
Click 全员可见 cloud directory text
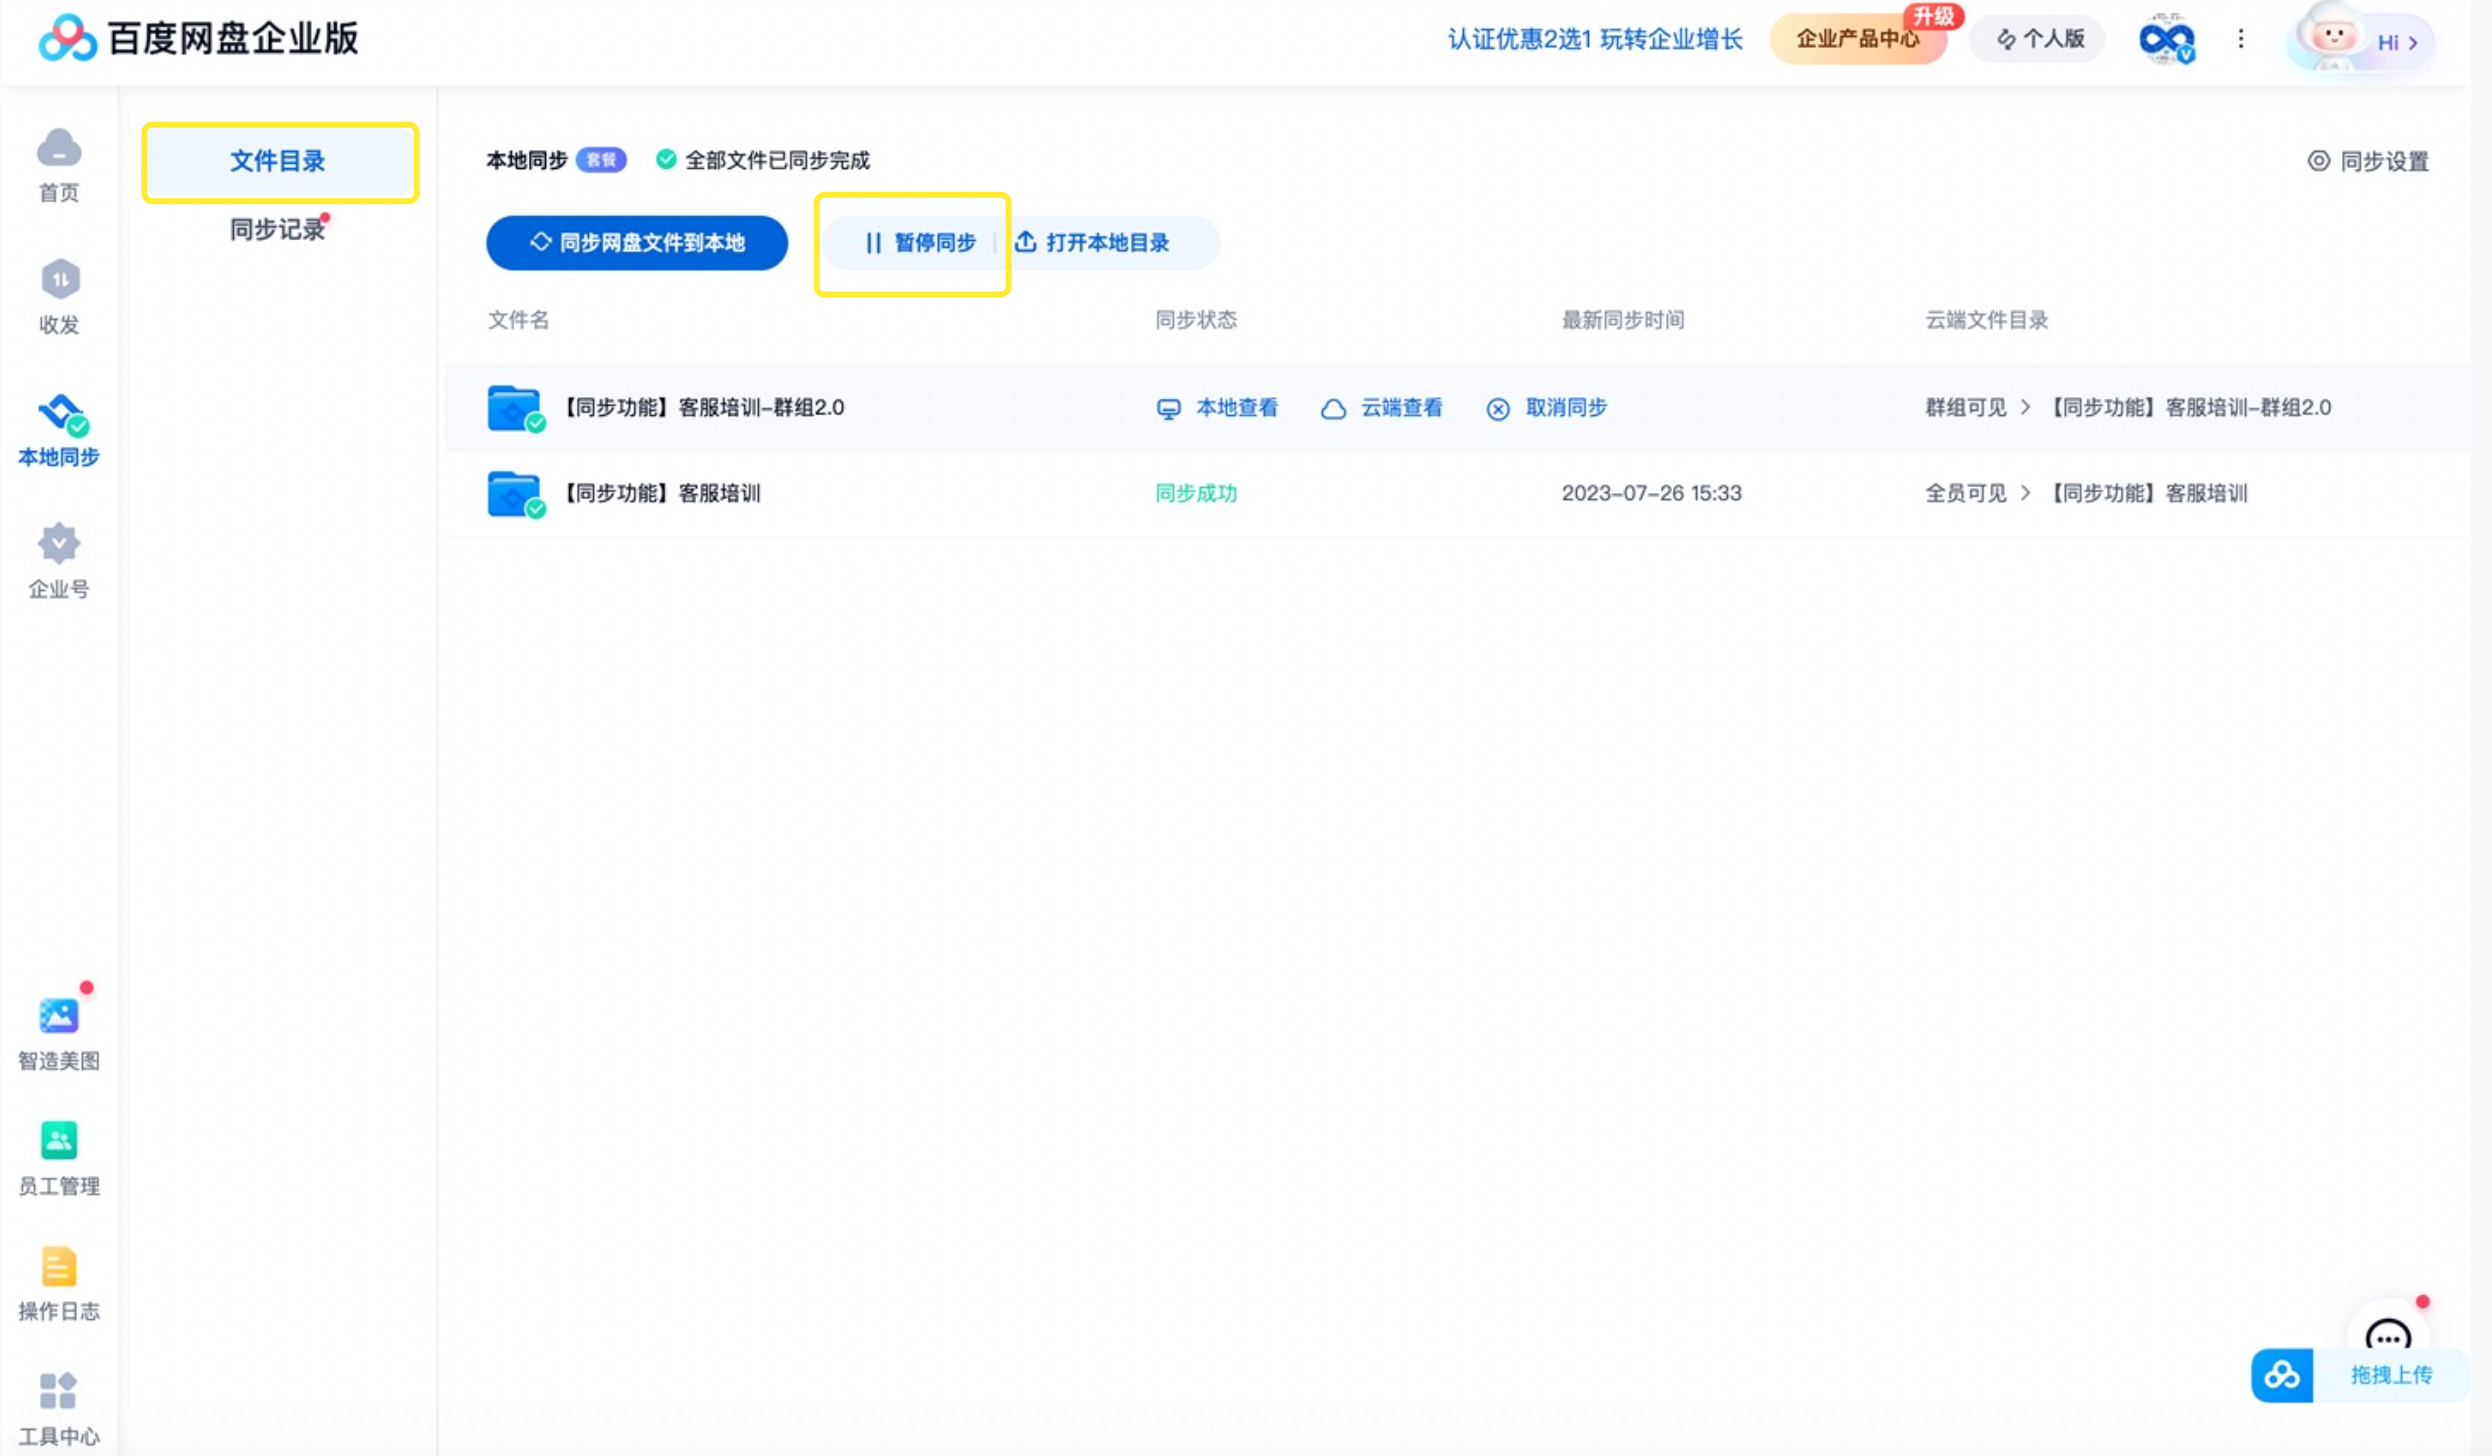(1965, 493)
